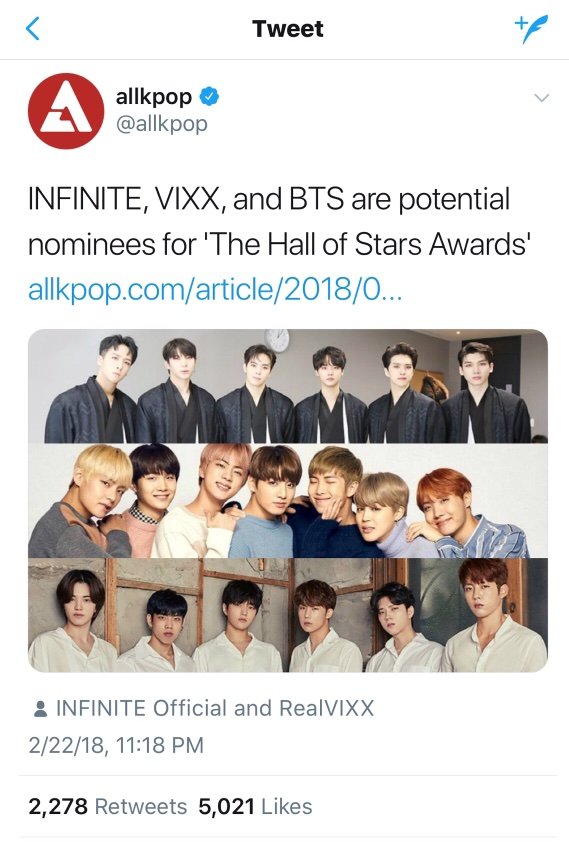
Task: Open the middle group photo with colorful hair
Action: (x=287, y=500)
